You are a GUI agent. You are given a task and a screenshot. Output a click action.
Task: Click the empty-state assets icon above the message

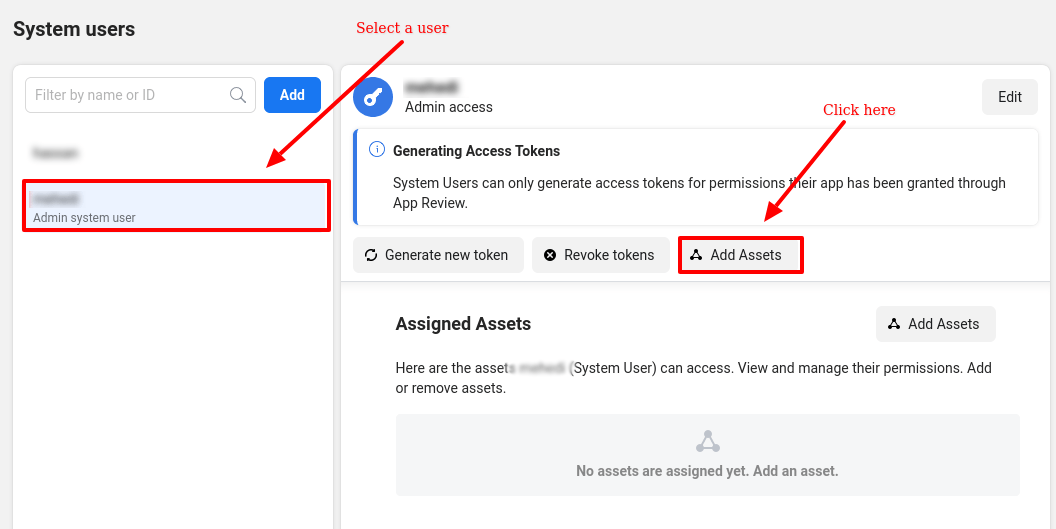pyautogui.click(x=708, y=441)
